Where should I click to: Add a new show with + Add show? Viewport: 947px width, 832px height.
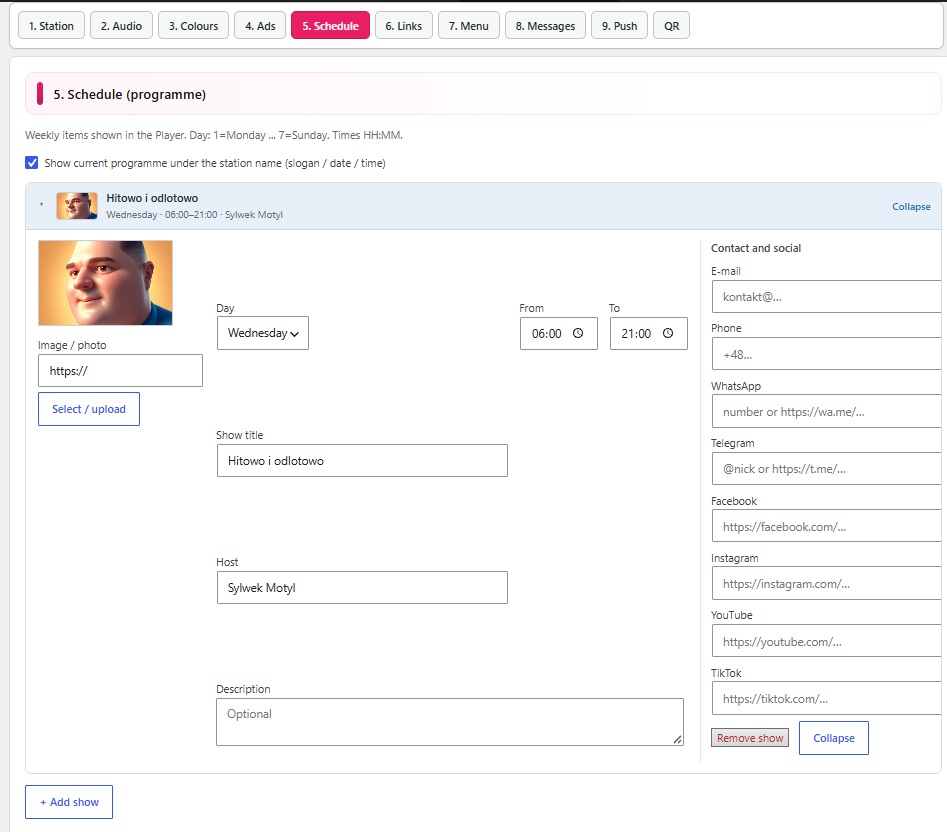tap(69, 802)
